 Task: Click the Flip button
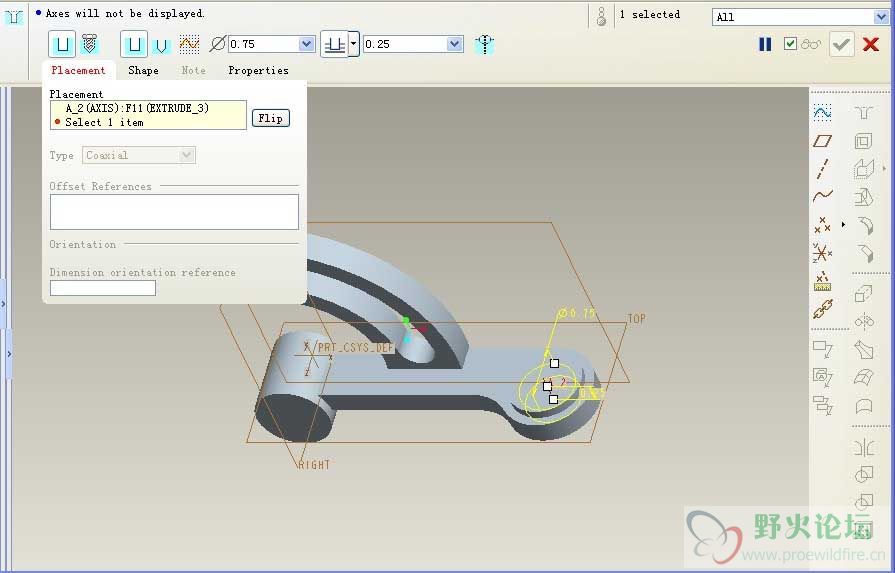(271, 118)
